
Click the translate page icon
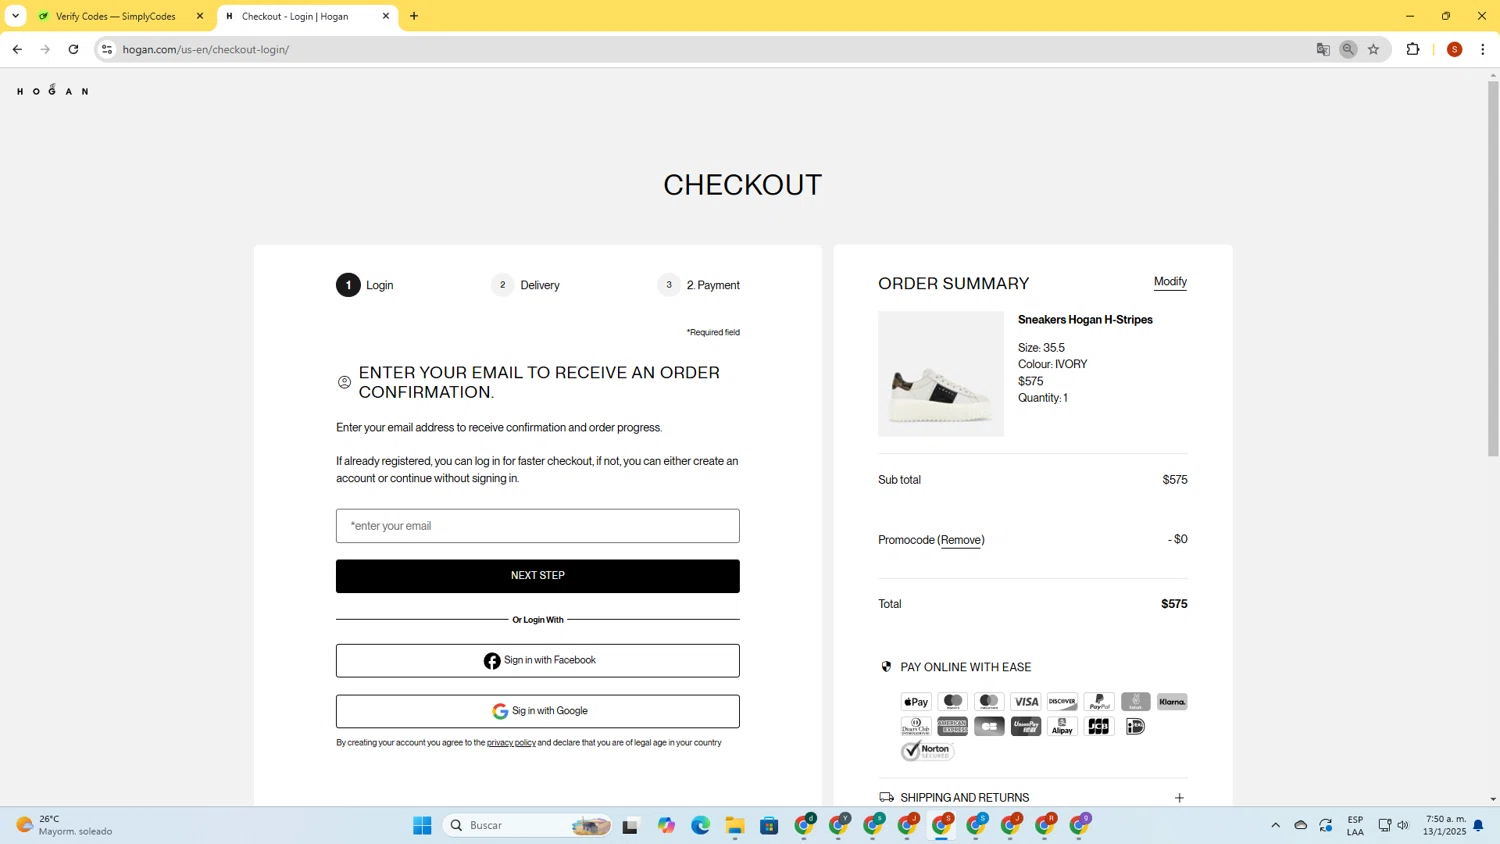coord(1323,49)
